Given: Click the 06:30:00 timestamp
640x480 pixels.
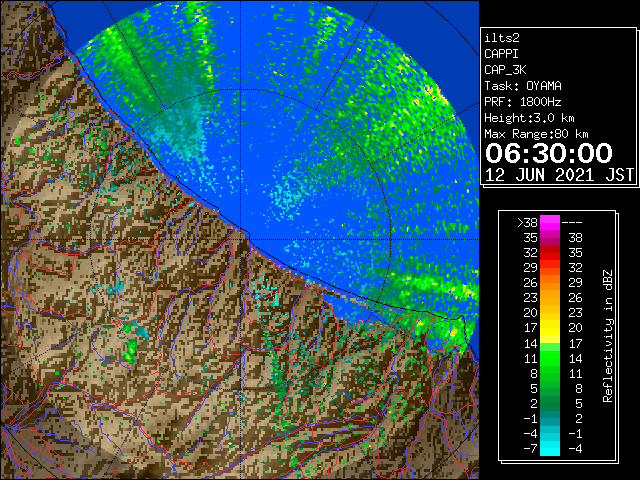Looking at the screenshot, I should point(549,153).
